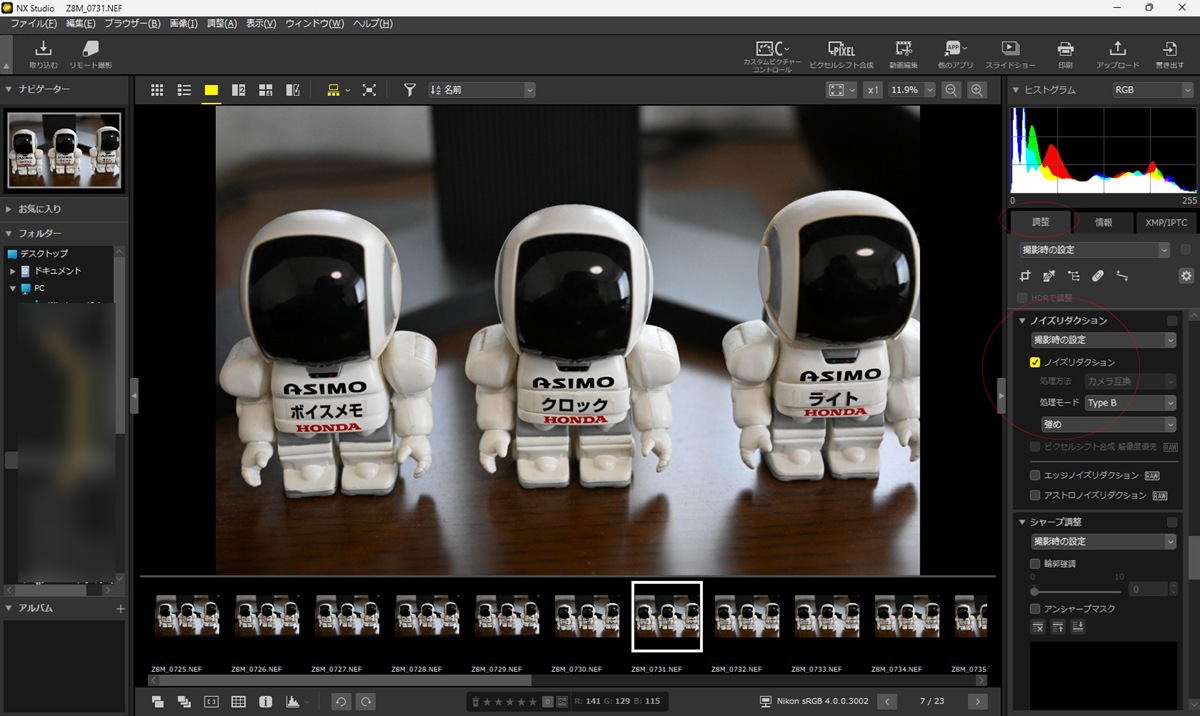The width and height of the screenshot is (1200, 716).
Task: Toggle checkbox beside top 撮影時の設定 dropdown
Action: click(x=1186, y=250)
